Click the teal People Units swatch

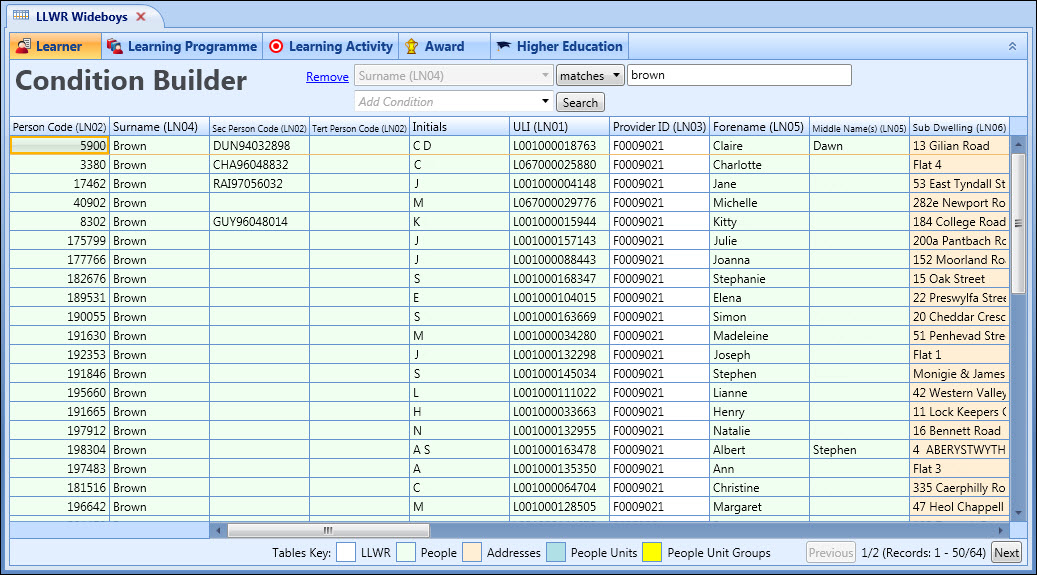(556, 553)
